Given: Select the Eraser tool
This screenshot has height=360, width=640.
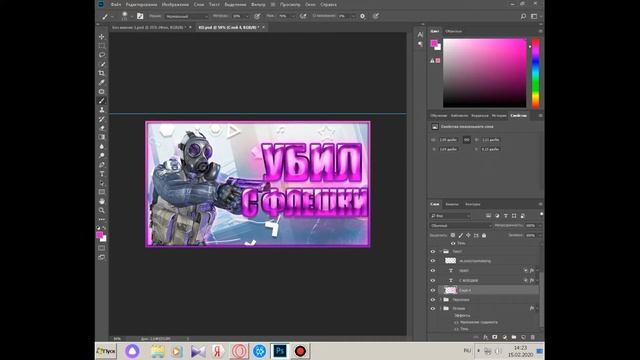Looking at the screenshot, I should coord(102,128).
